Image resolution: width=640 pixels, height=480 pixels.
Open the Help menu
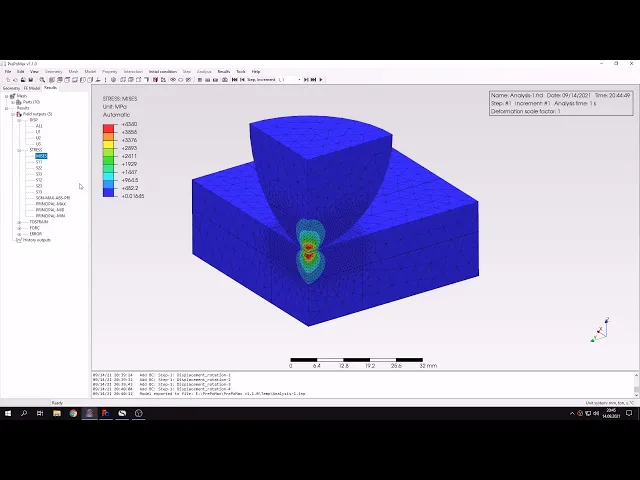(256, 72)
